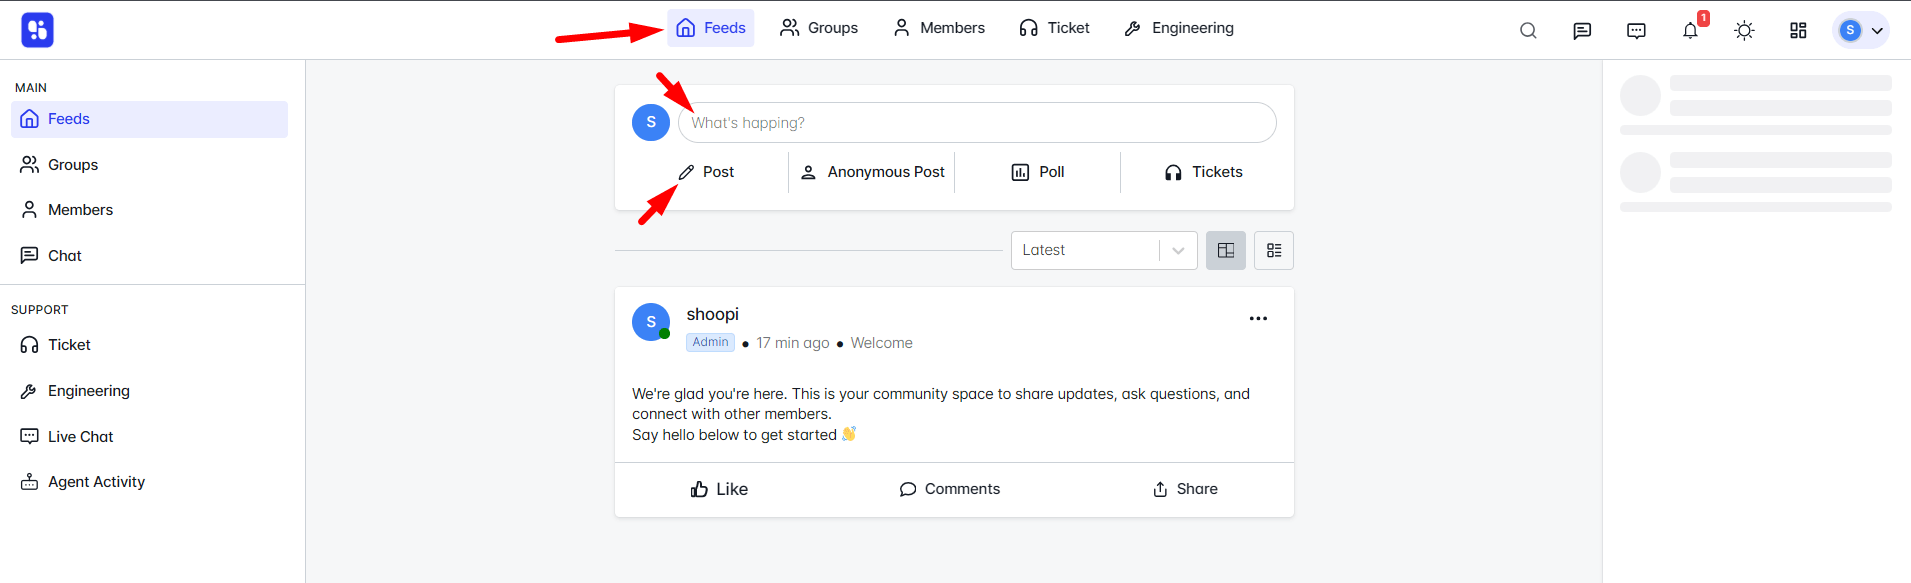Open the apps grid icon in header
Viewport: 1911px width, 583px height.
(1798, 30)
